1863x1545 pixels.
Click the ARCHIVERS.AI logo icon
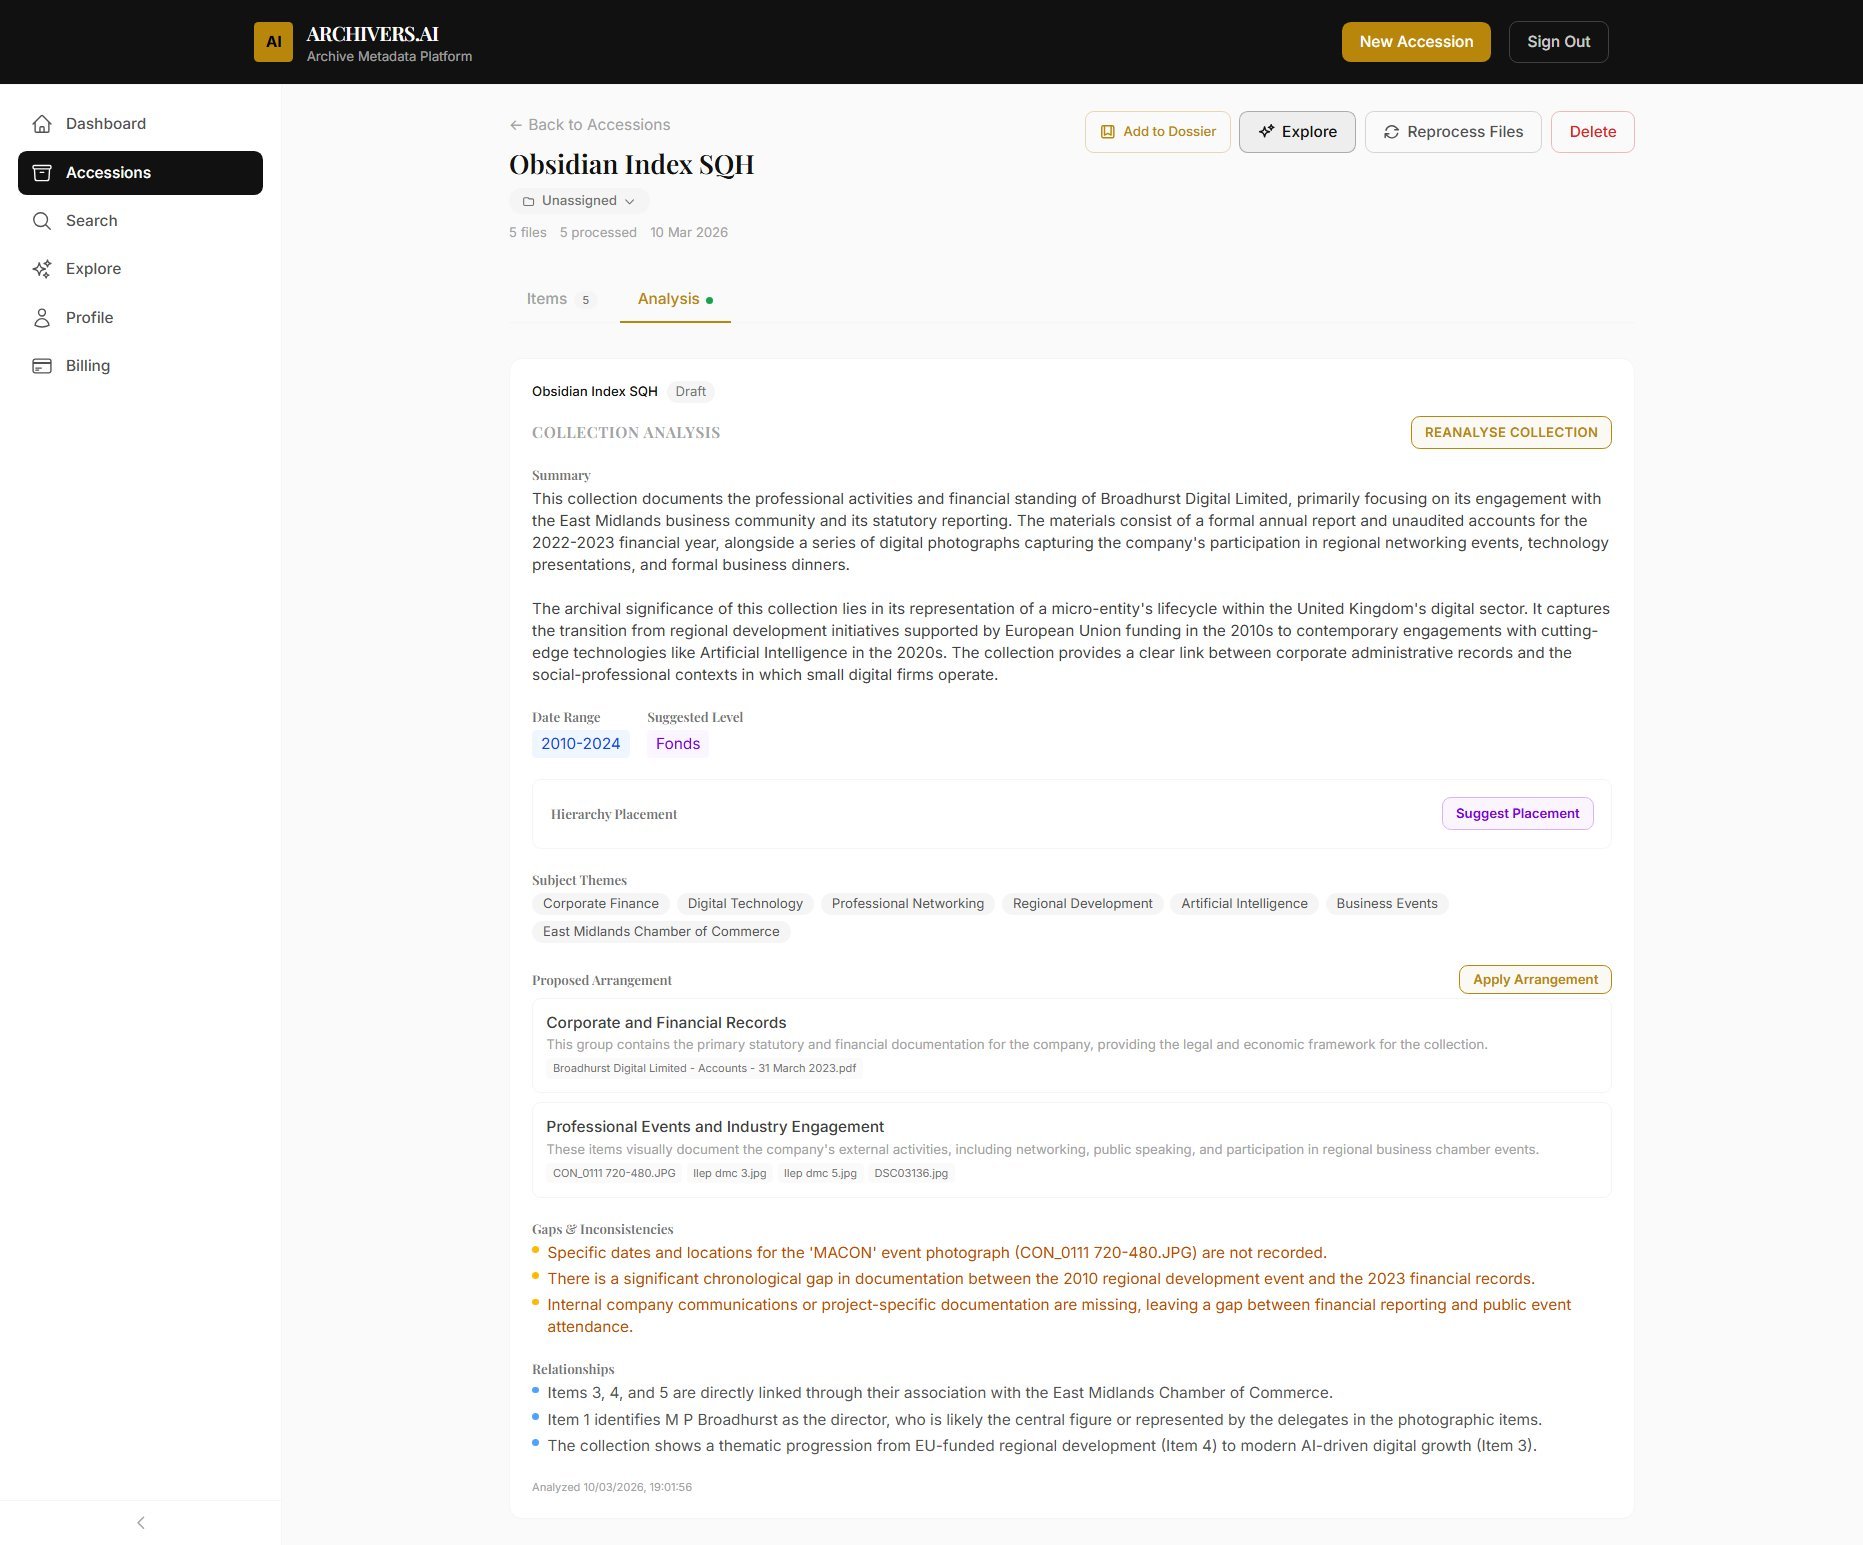click(273, 41)
